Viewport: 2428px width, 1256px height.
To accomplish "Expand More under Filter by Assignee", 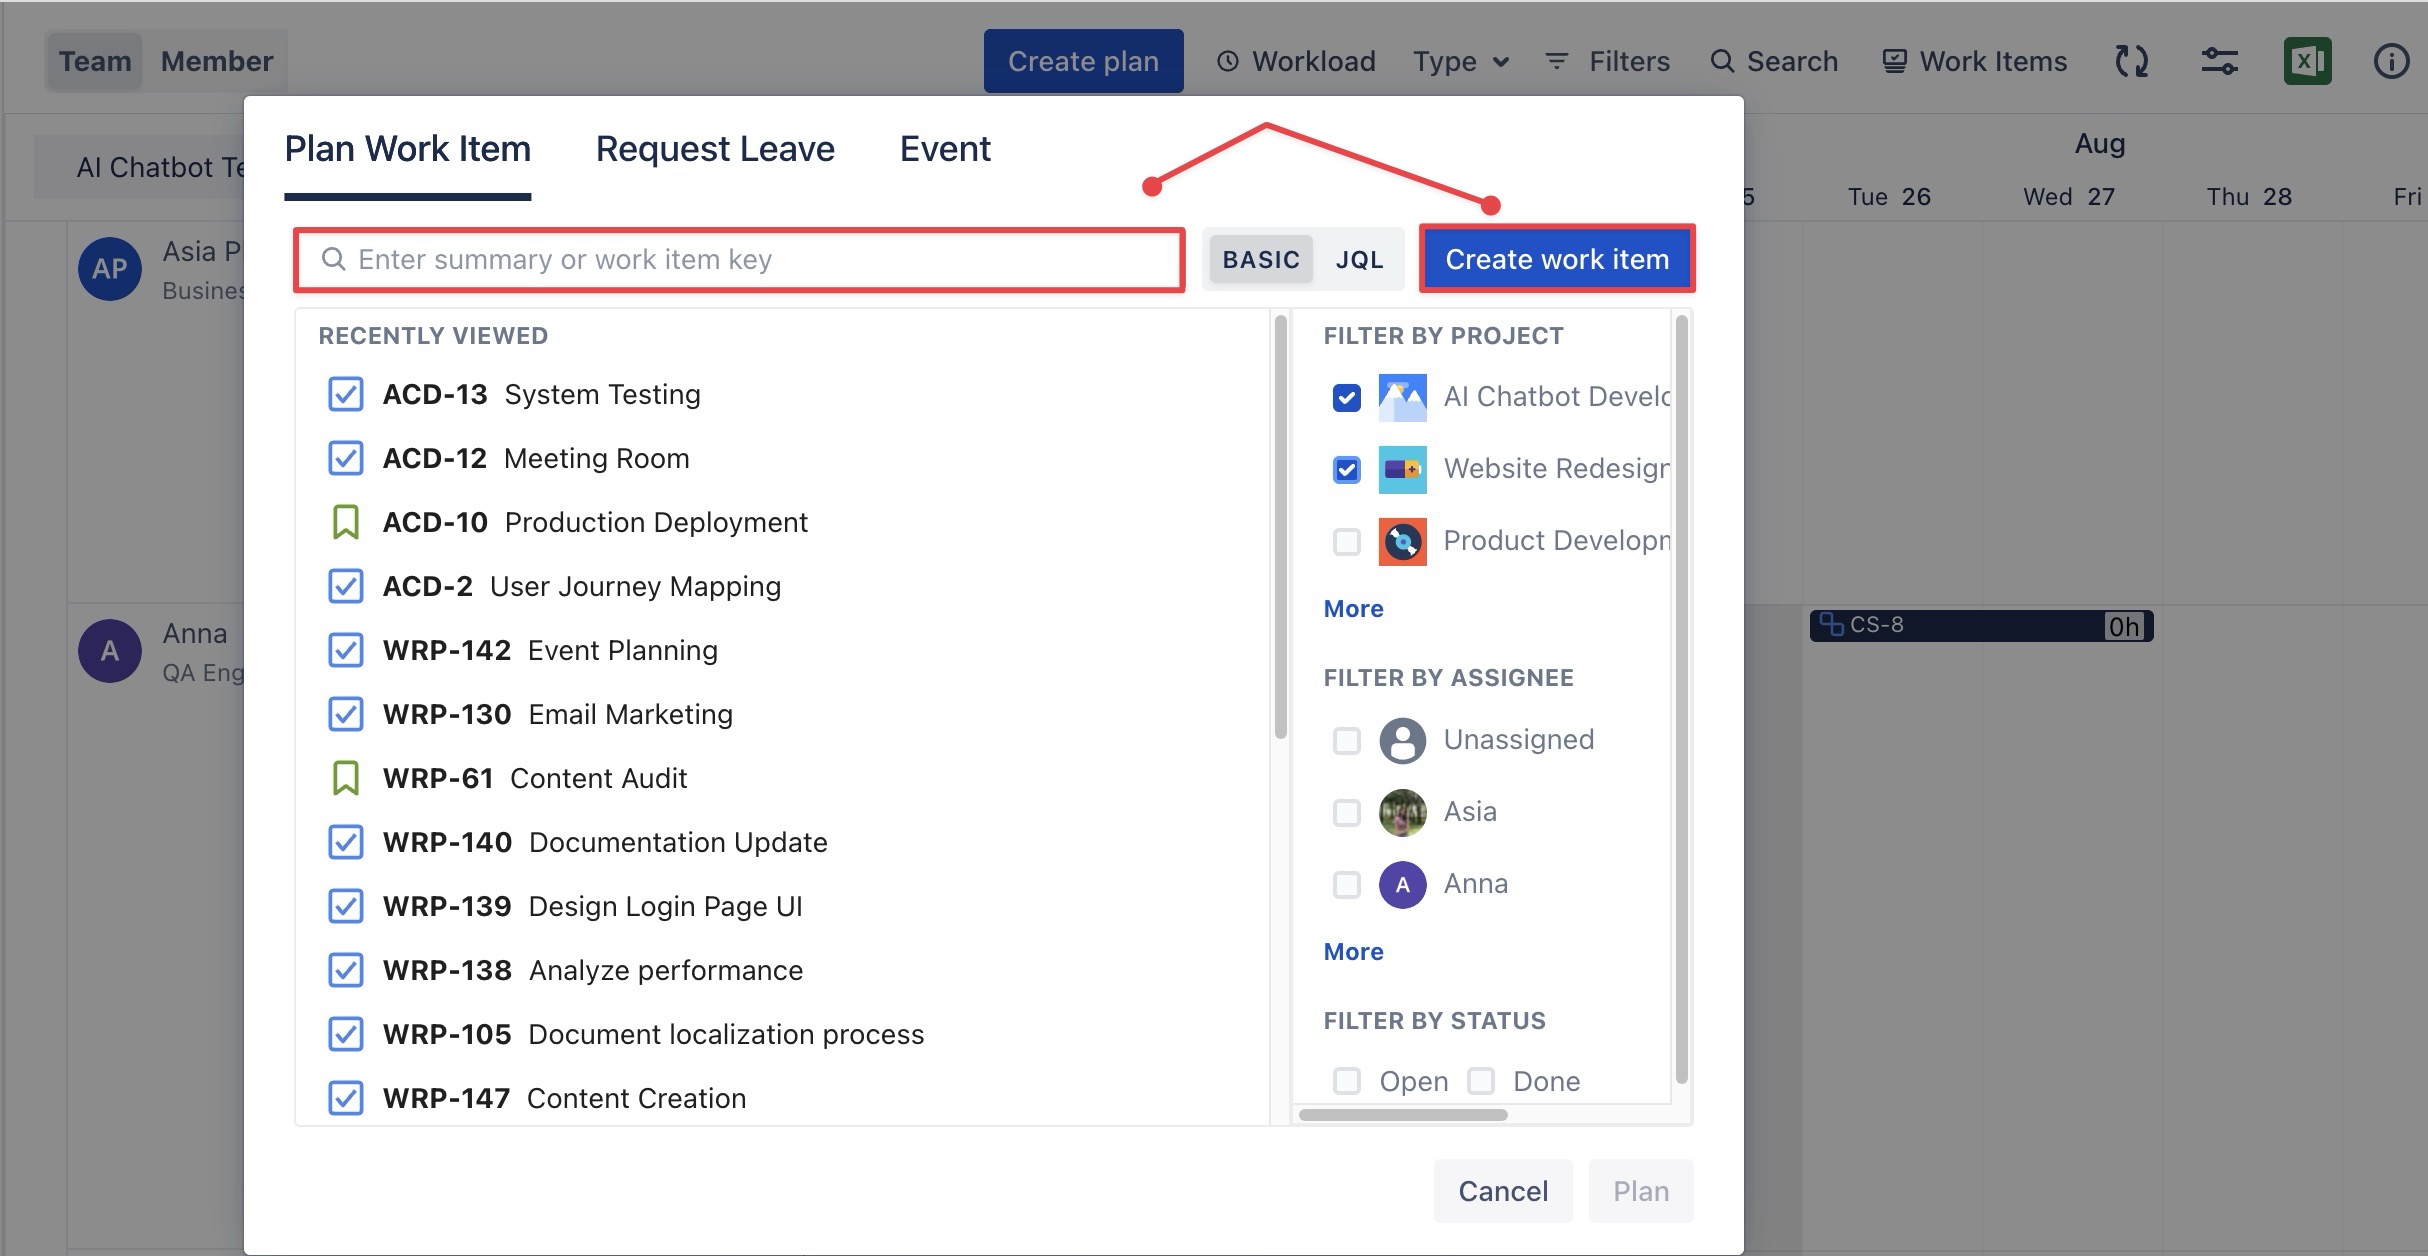I will pos(1353,952).
